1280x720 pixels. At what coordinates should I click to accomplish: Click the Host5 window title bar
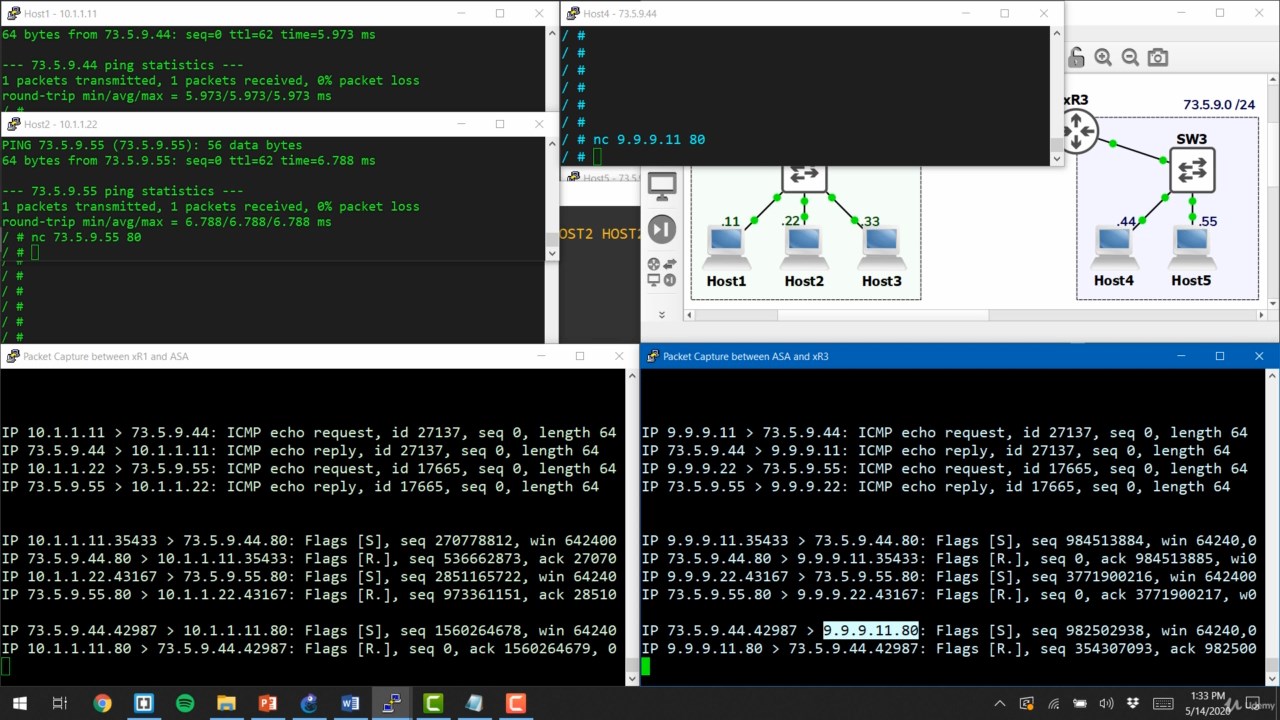(600, 177)
